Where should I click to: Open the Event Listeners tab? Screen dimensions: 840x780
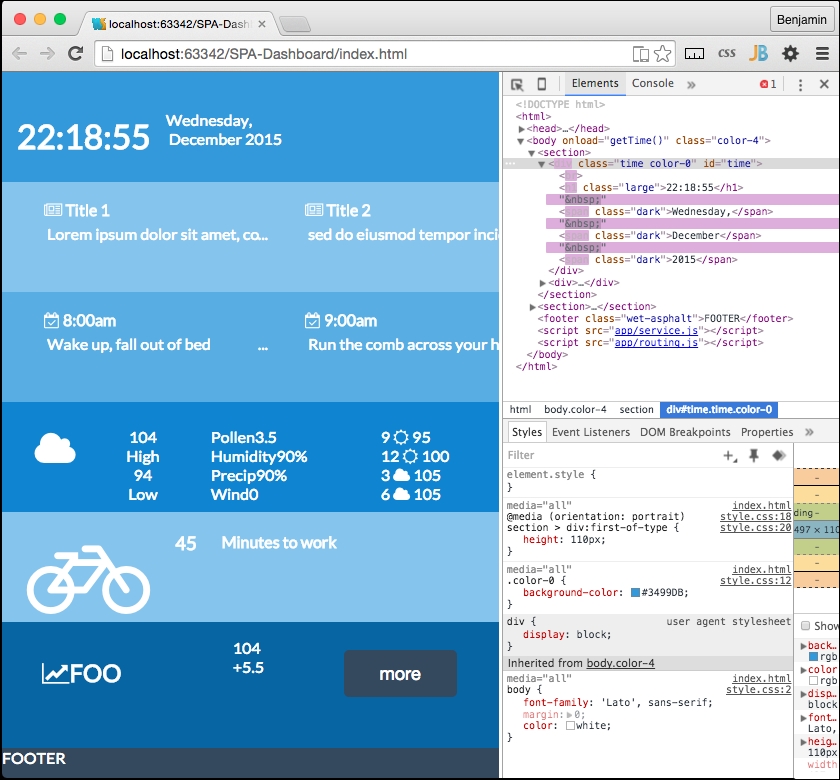(590, 432)
